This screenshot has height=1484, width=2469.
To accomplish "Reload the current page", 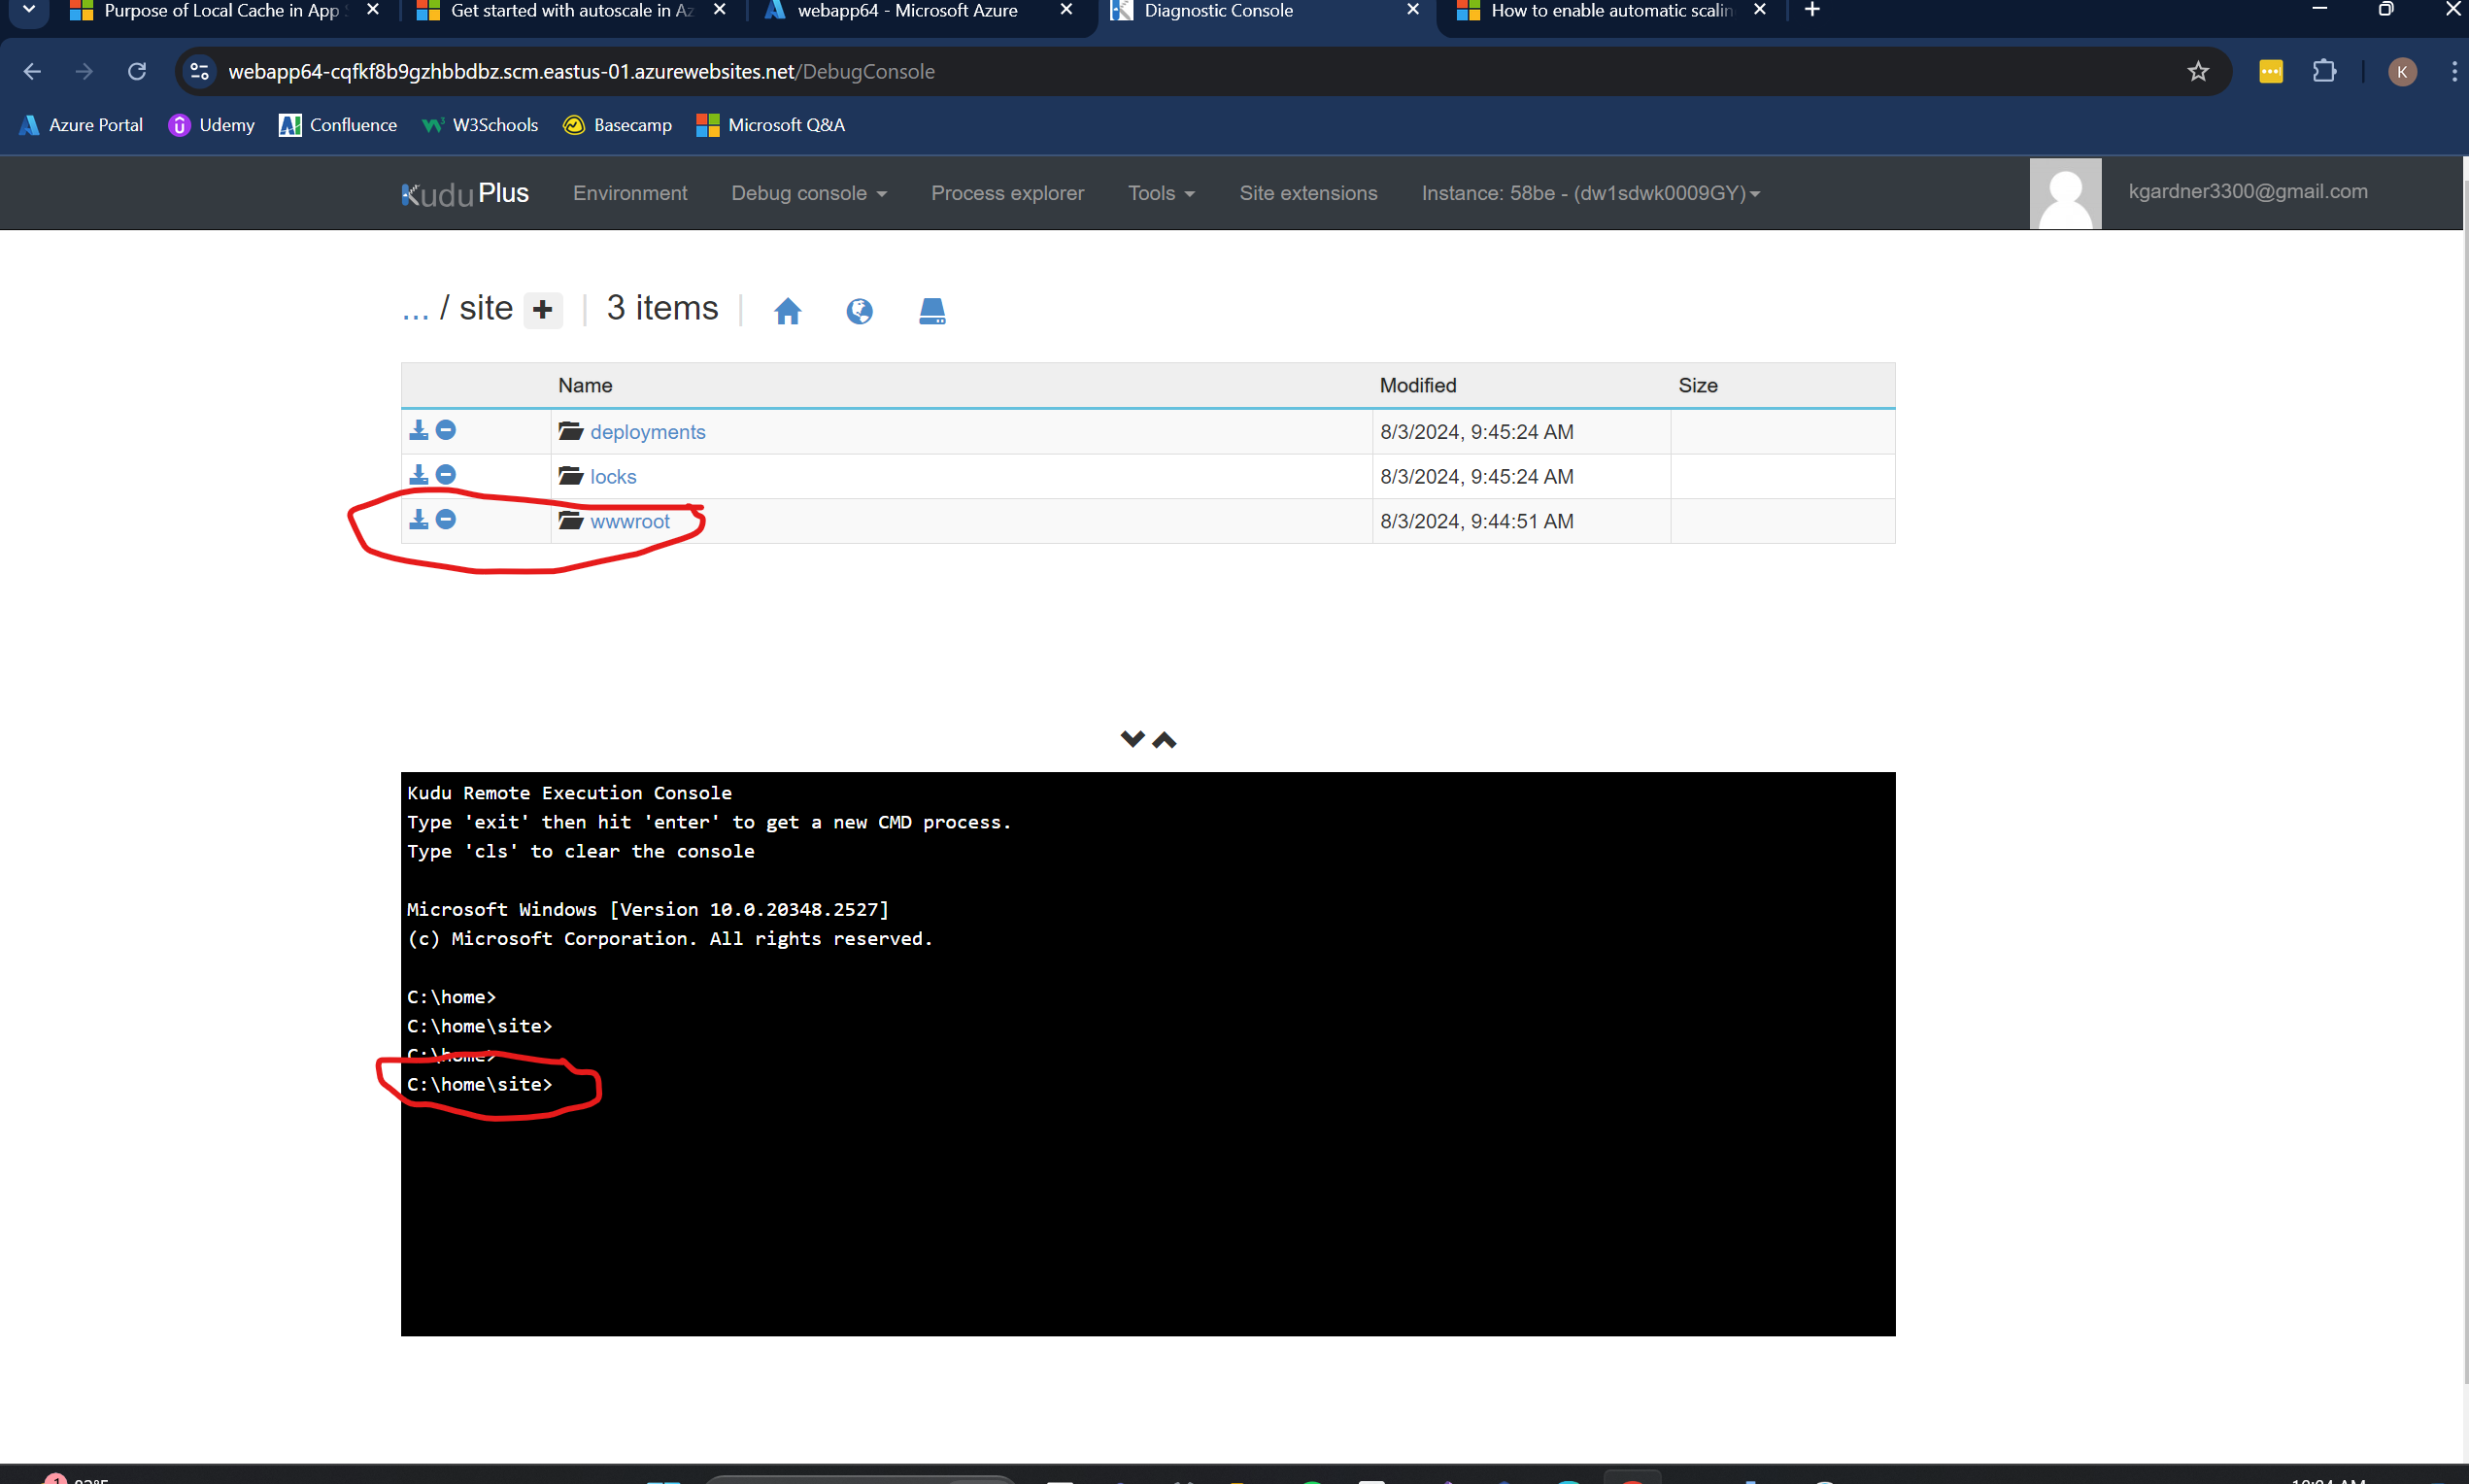I will tap(137, 72).
